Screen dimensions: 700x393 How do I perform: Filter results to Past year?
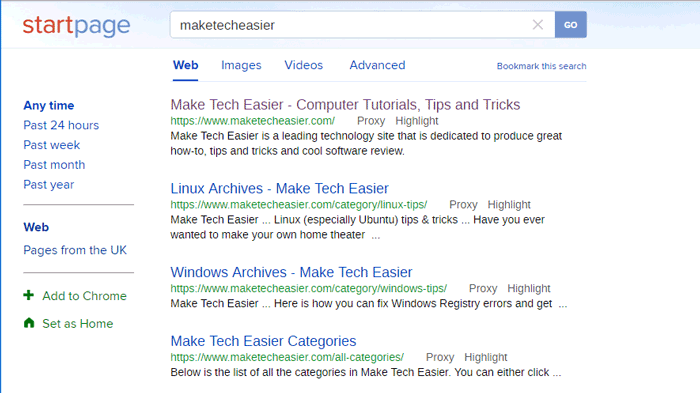49,184
